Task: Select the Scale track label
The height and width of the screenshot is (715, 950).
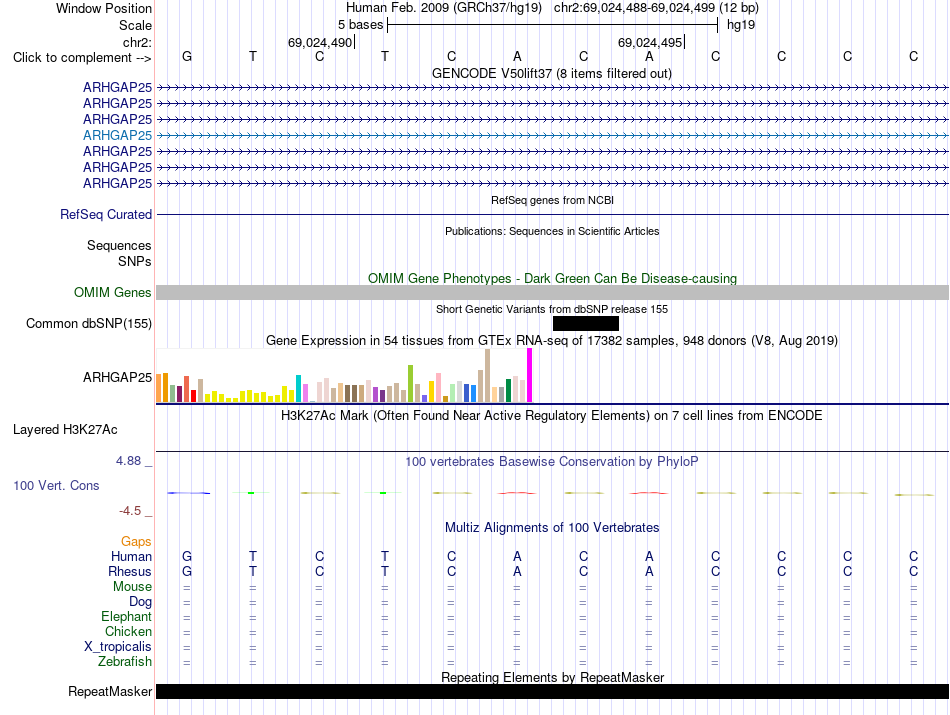Action: point(135,25)
